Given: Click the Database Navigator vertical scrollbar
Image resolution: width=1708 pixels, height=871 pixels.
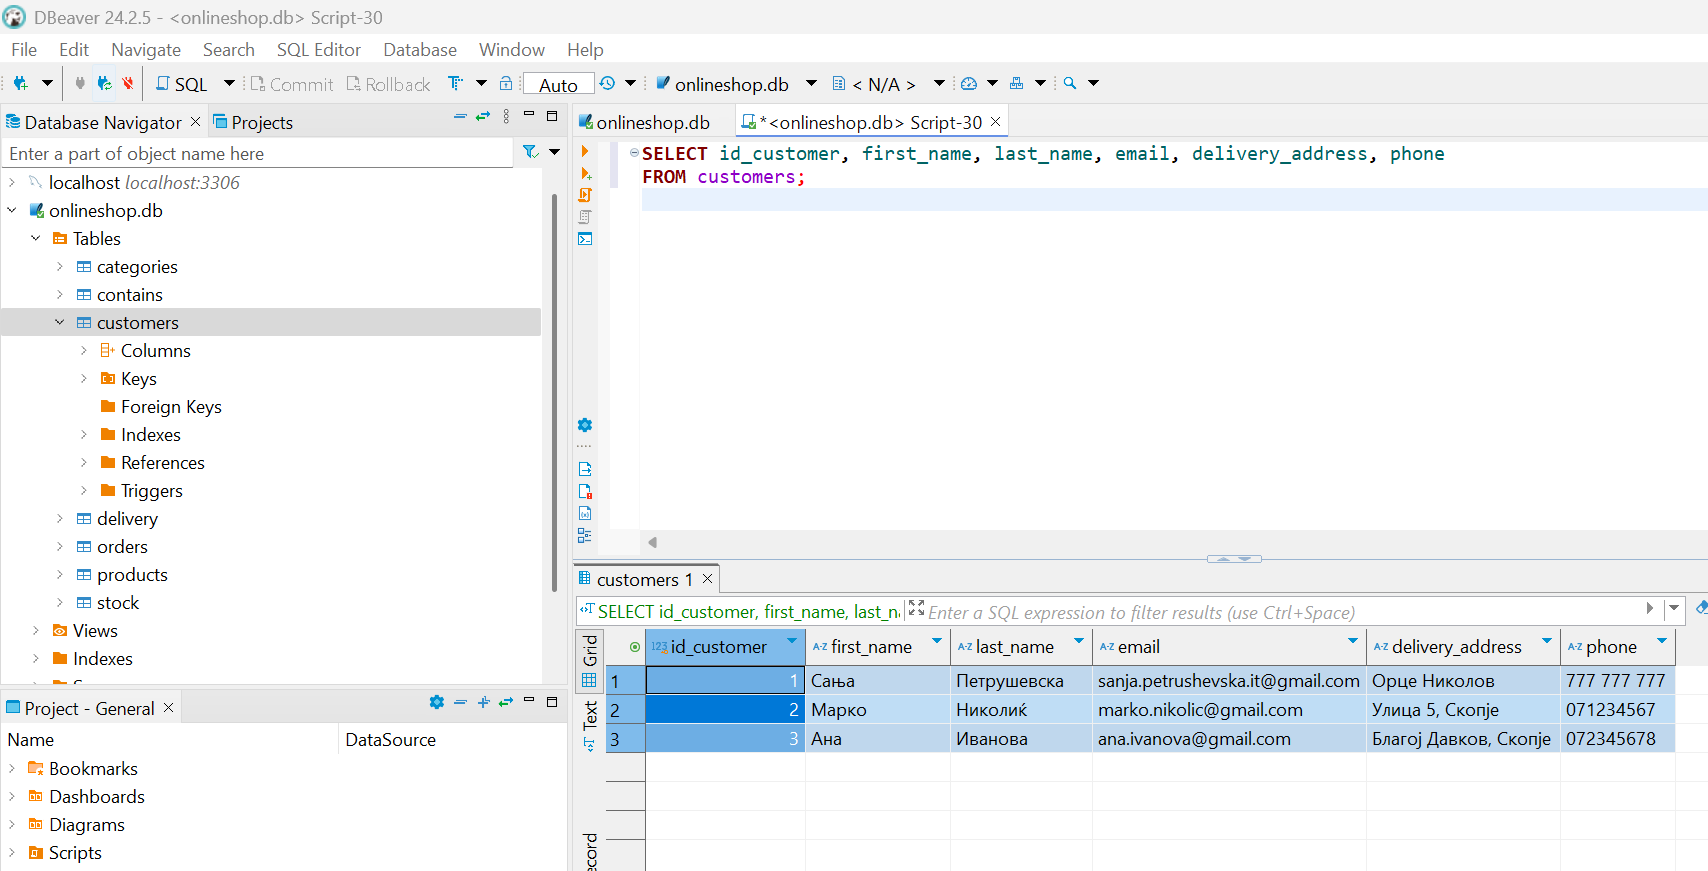Looking at the screenshot, I should [x=554, y=390].
